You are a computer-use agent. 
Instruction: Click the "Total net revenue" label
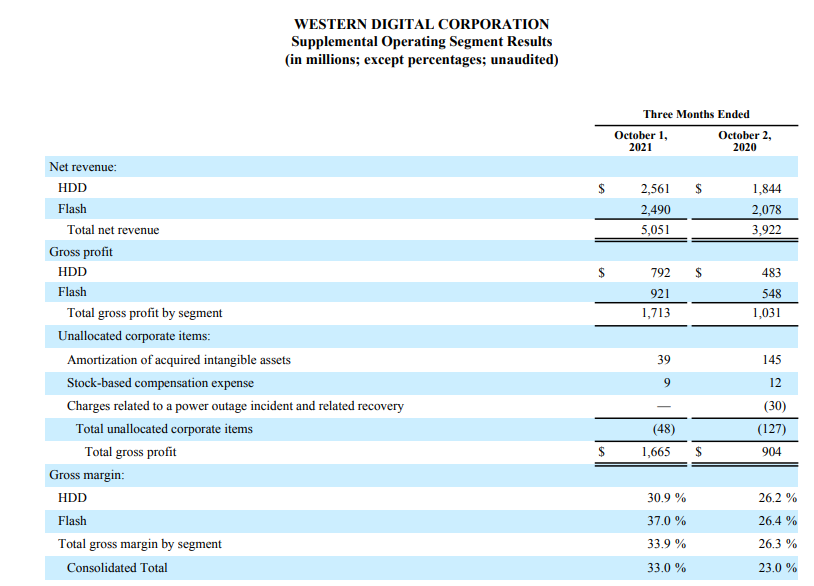tap(113, 230)
